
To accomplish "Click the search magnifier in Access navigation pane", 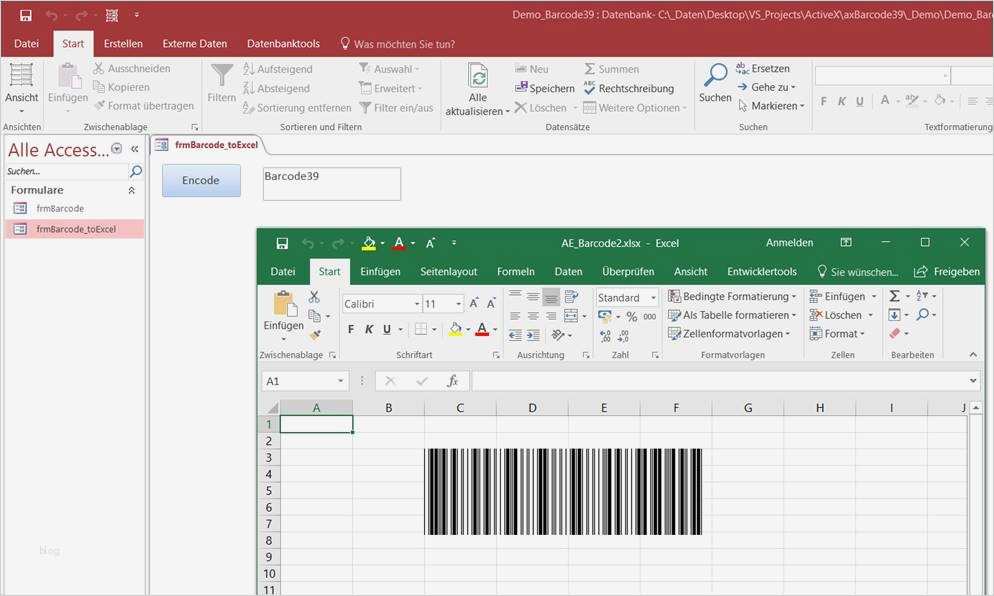I will (136, 171).
